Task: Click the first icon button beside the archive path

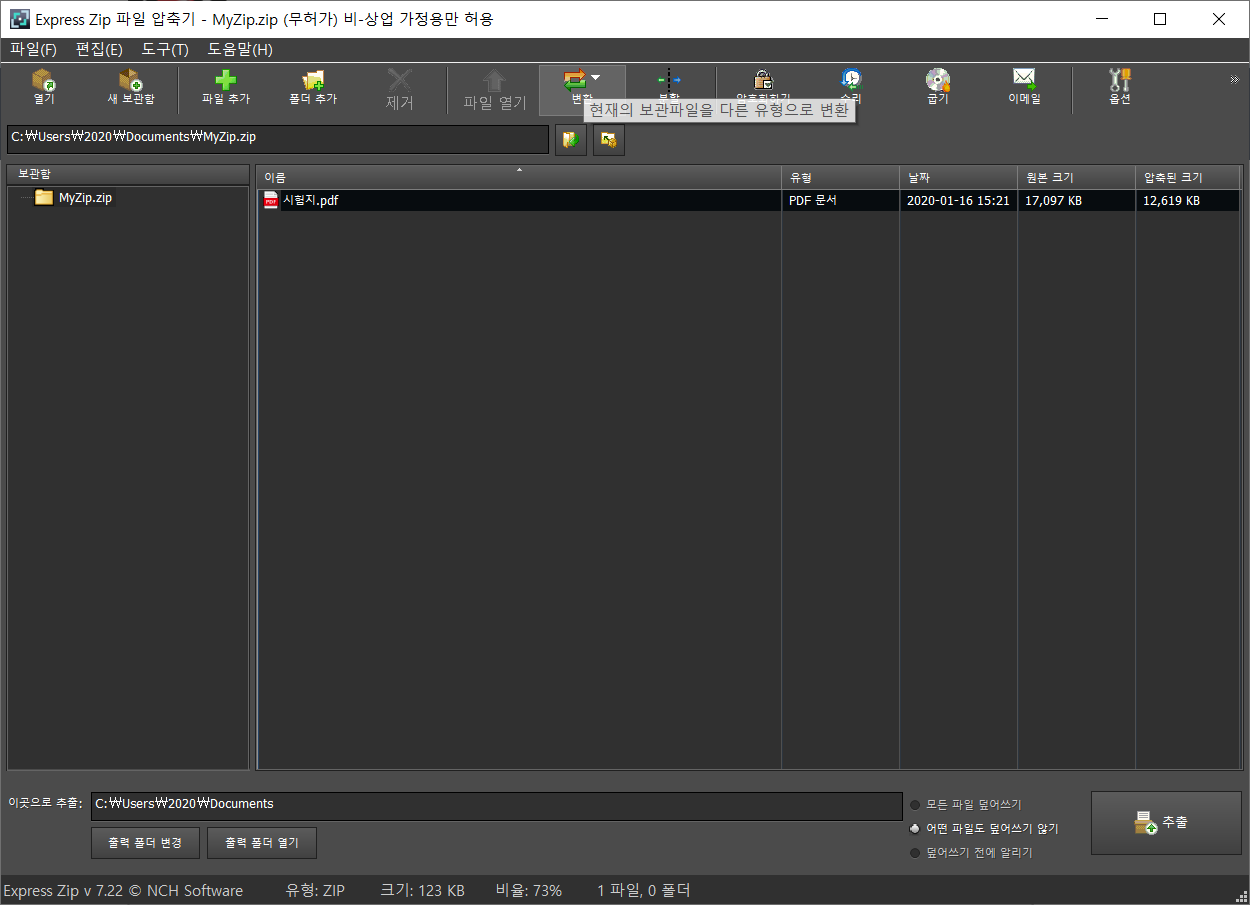Action: tap(571, 140)
